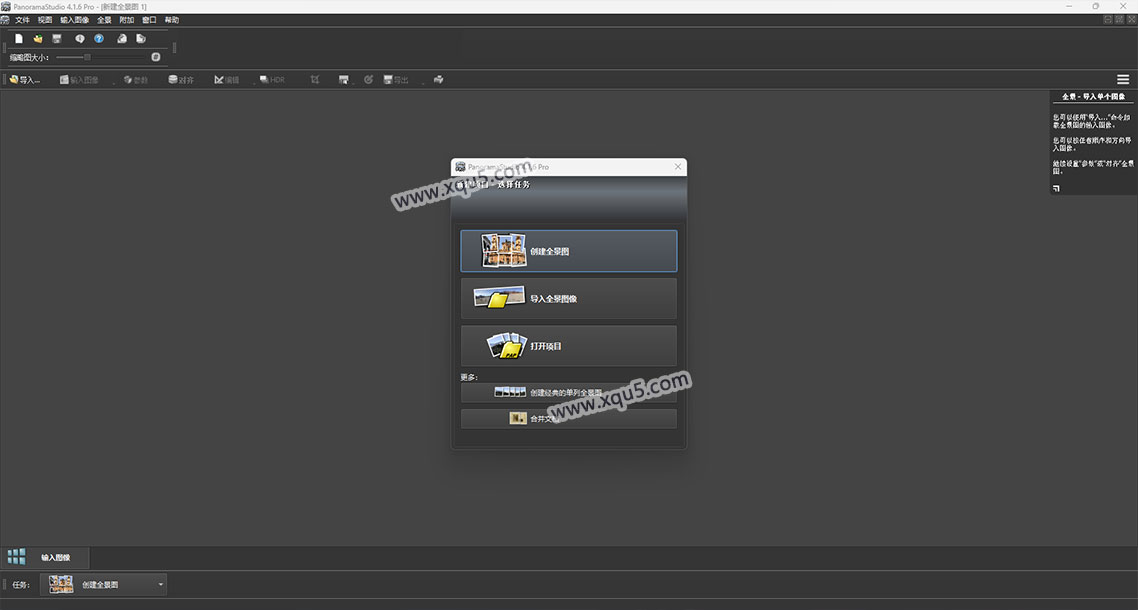
Task: Open the hamburger menu icon at right
Action: pyautogui.click(x=1123, y=80)
